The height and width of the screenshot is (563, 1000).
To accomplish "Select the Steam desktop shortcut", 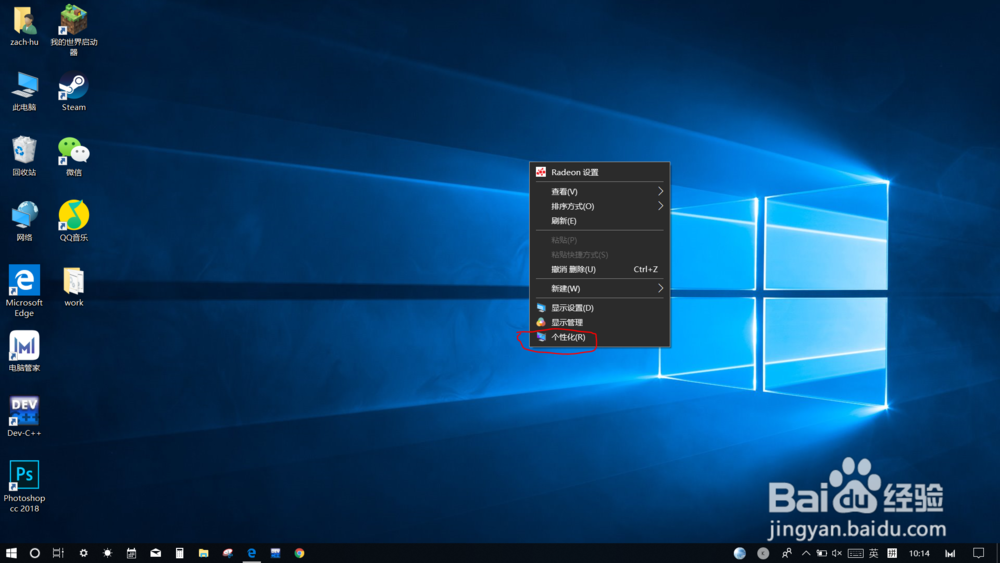I will point(74,91).
